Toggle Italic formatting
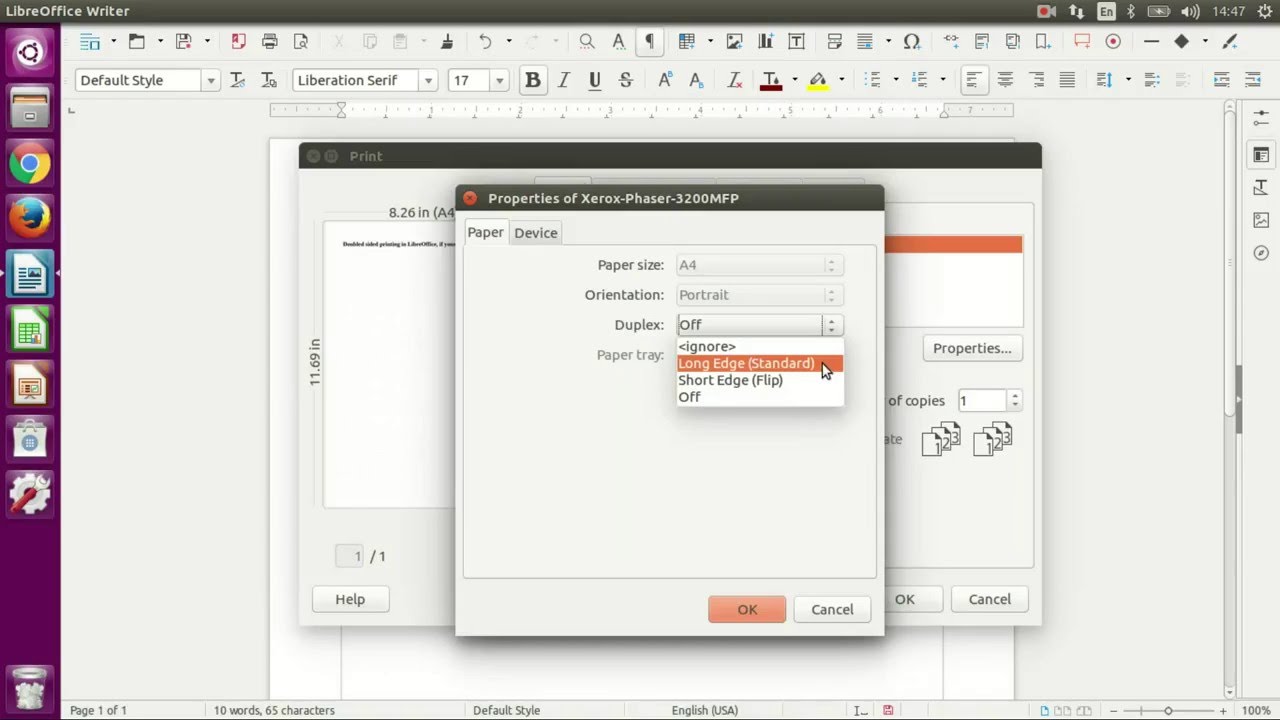This screenshot has height=720, width=1280. click(563, 80)
